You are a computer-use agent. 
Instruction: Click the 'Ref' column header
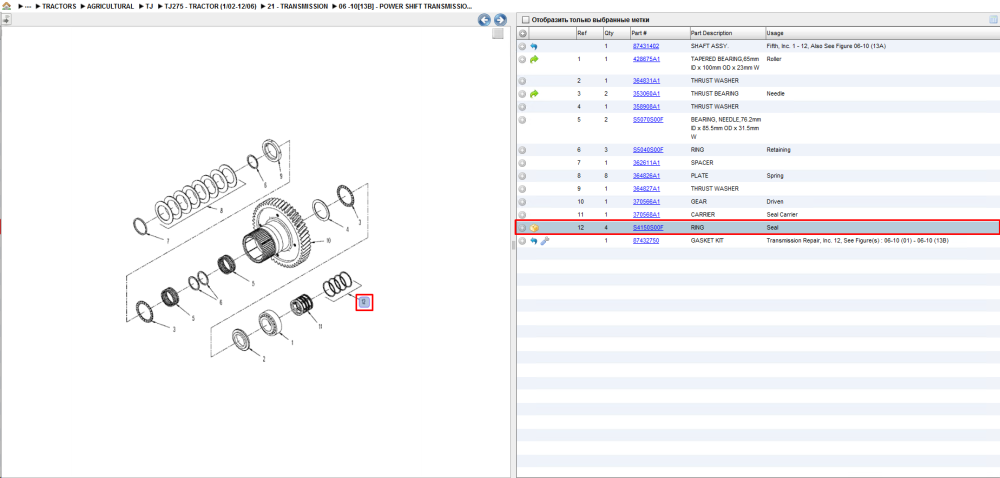[x=582, y=33]
